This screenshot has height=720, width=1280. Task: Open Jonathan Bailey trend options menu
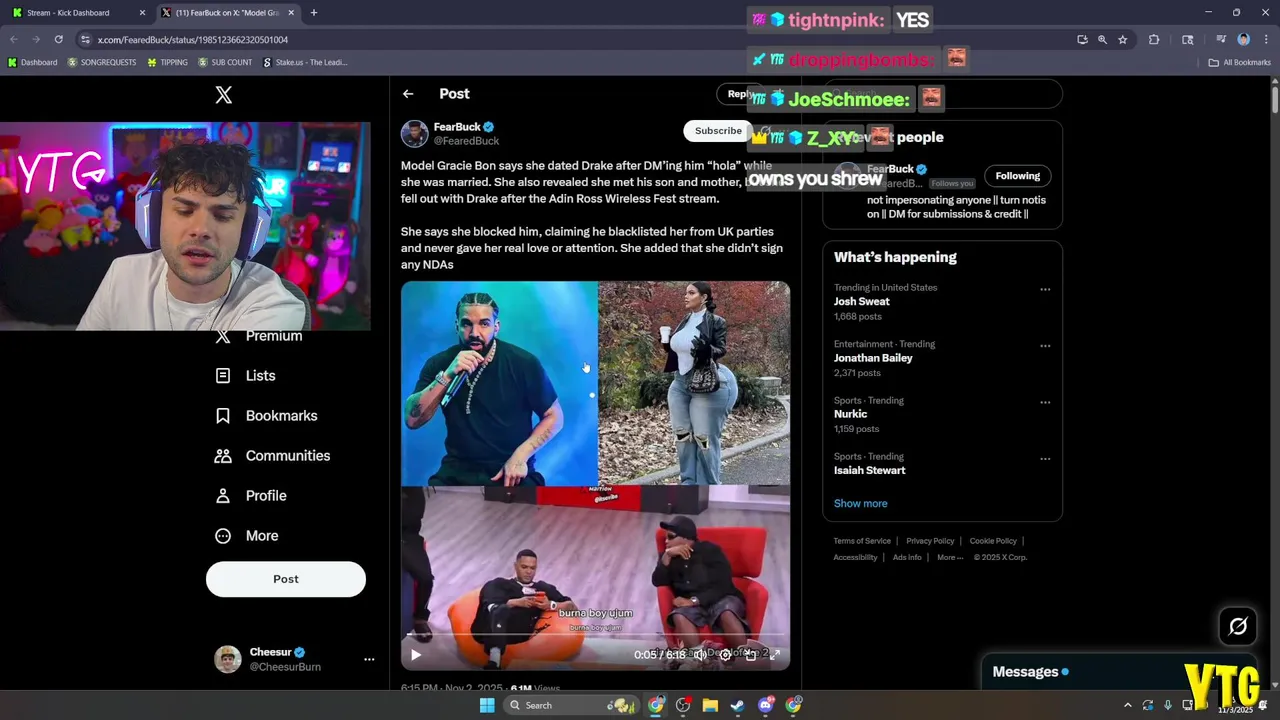[1045, 346]
